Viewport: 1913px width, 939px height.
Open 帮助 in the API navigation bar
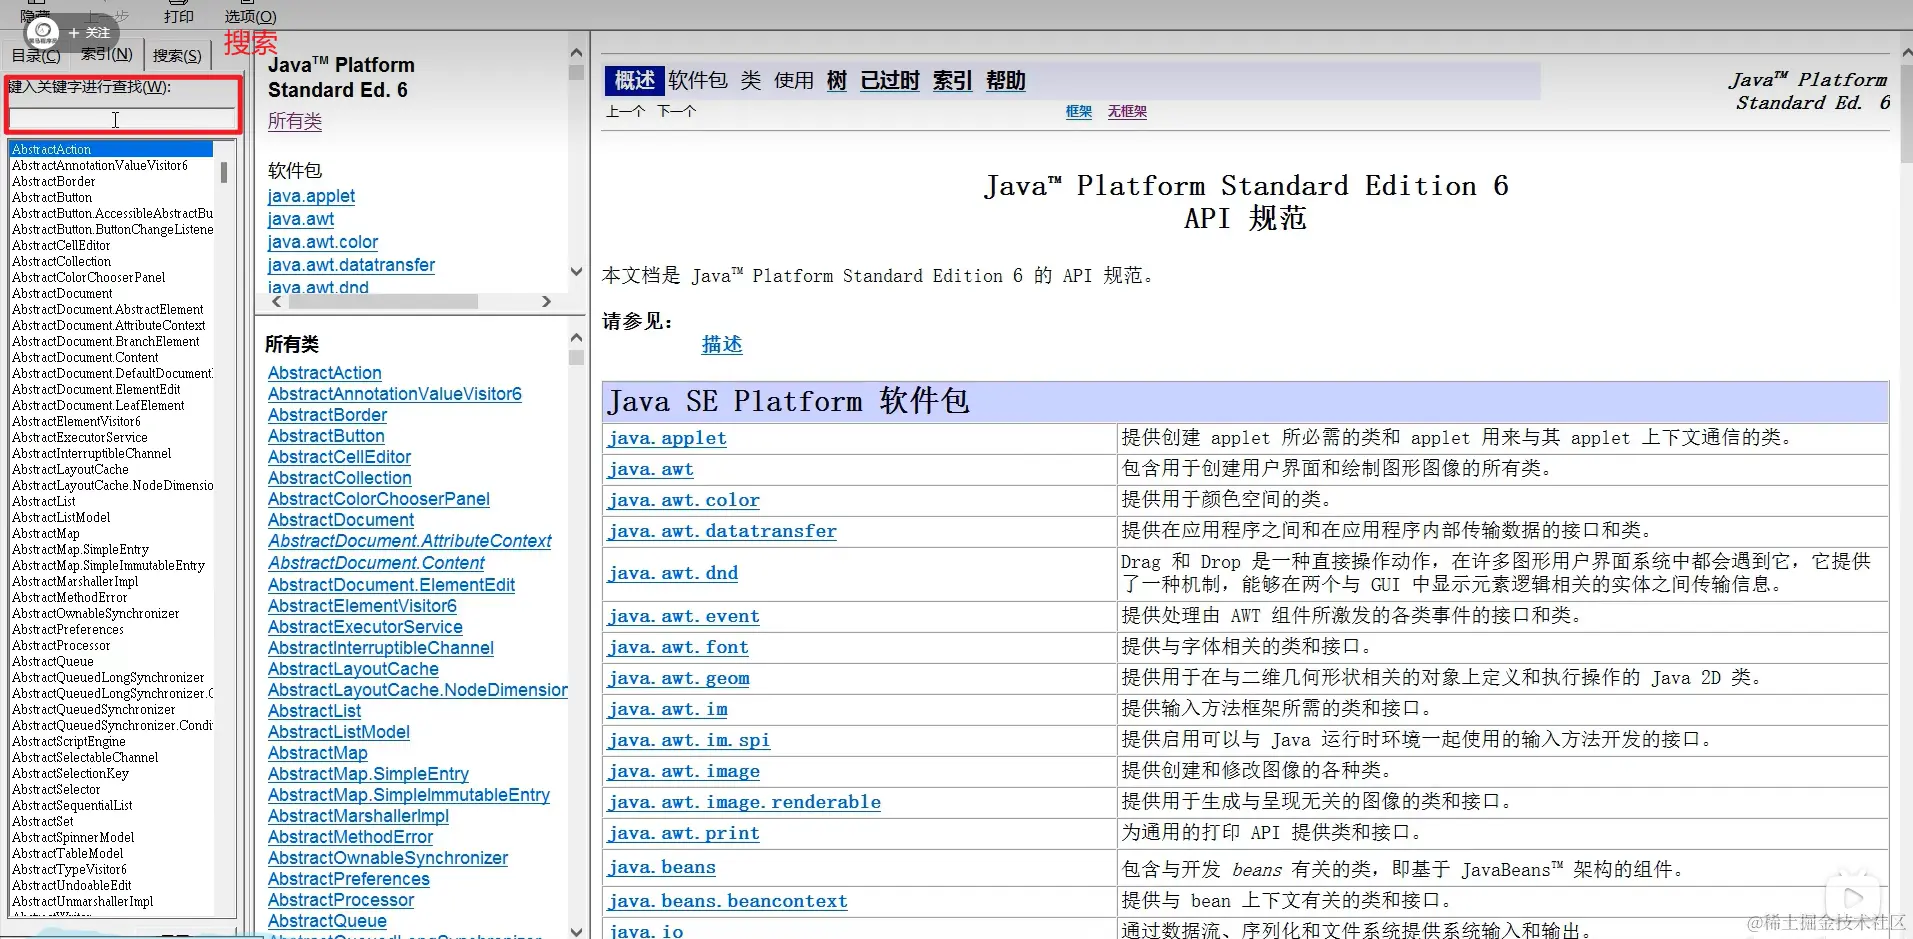[x=1006, y=80]
